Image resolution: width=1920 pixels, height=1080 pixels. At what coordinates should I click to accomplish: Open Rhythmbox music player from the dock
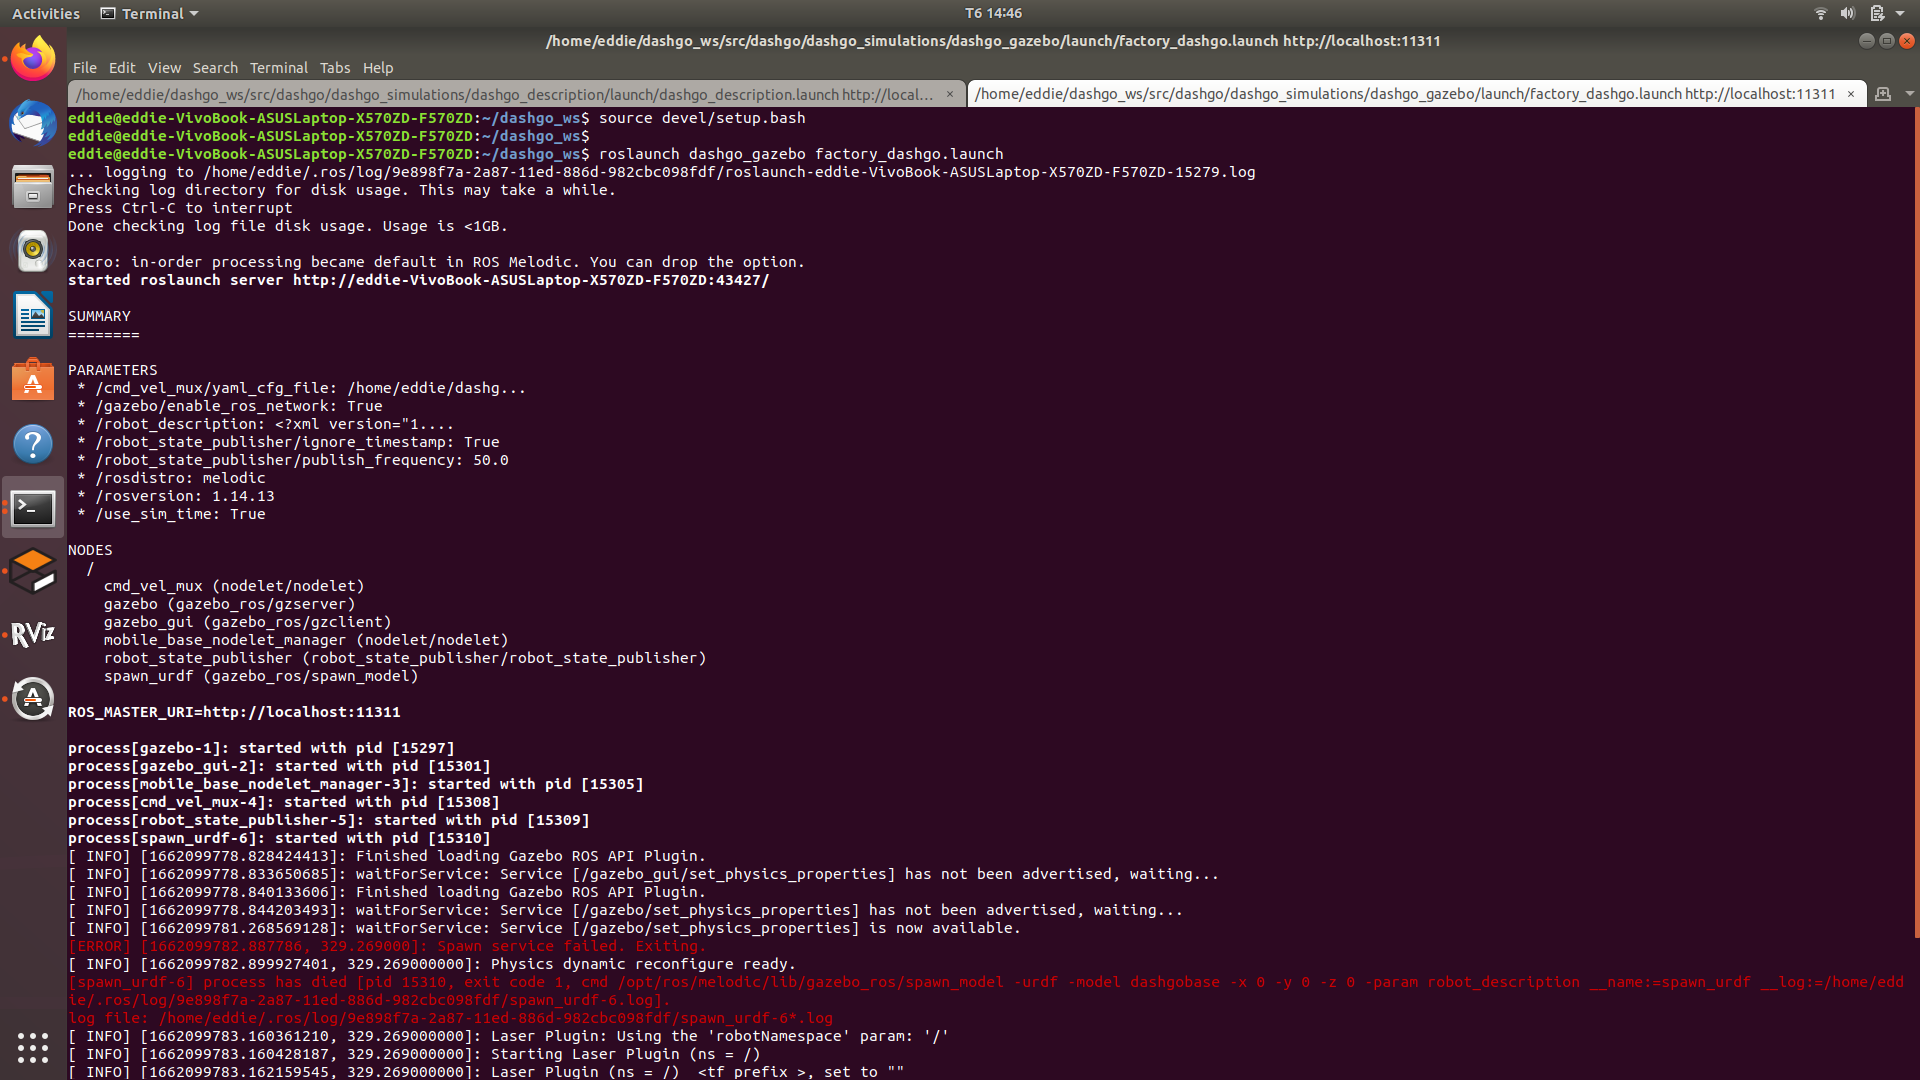coord(33,251)
